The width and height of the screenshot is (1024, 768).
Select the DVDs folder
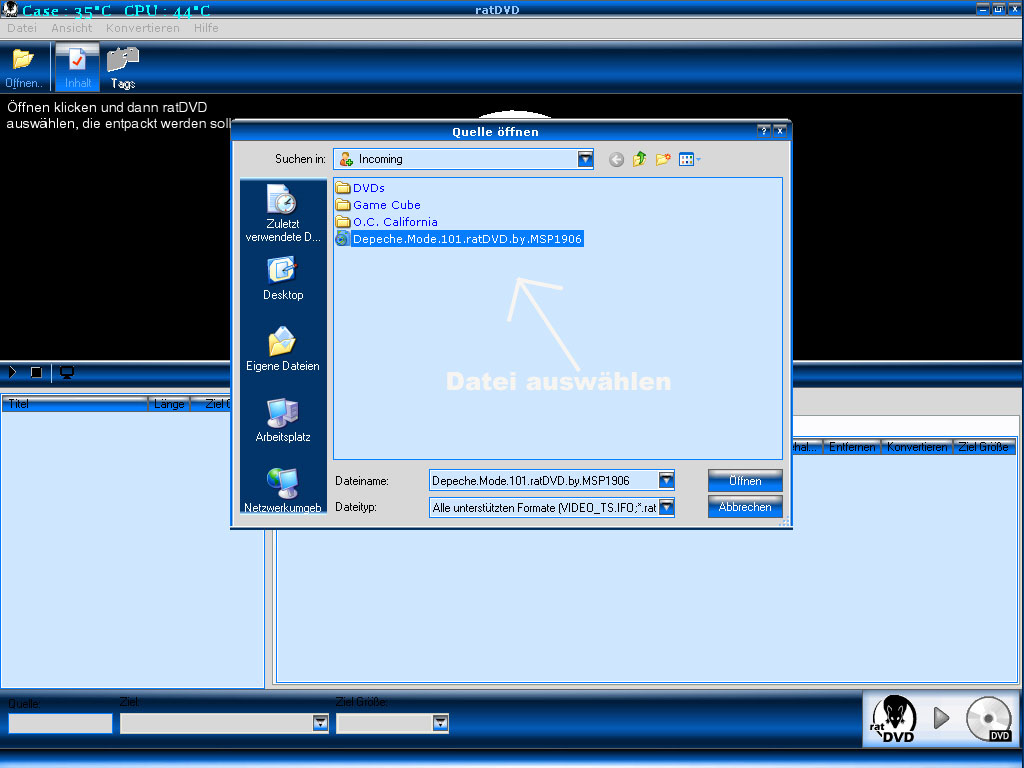point(360,188)
